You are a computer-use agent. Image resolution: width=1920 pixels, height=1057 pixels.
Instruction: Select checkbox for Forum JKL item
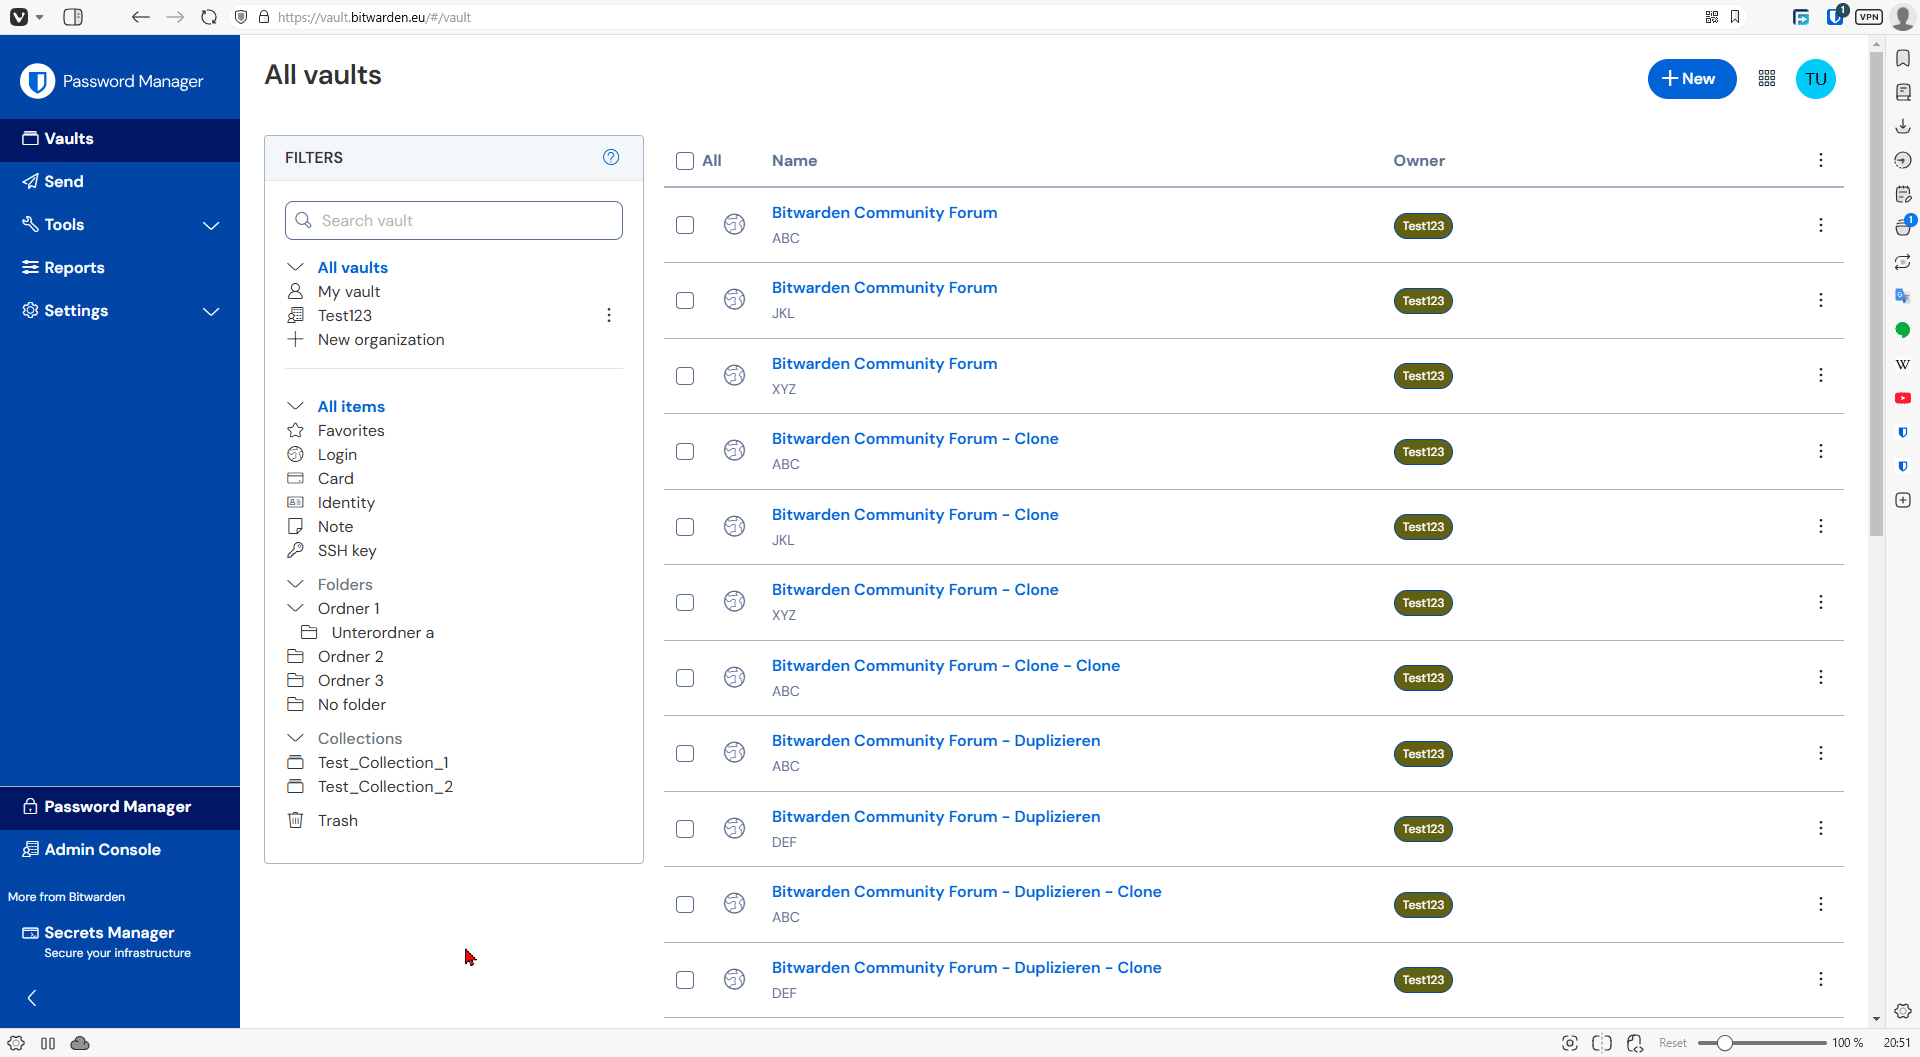[x=685, y=300]
